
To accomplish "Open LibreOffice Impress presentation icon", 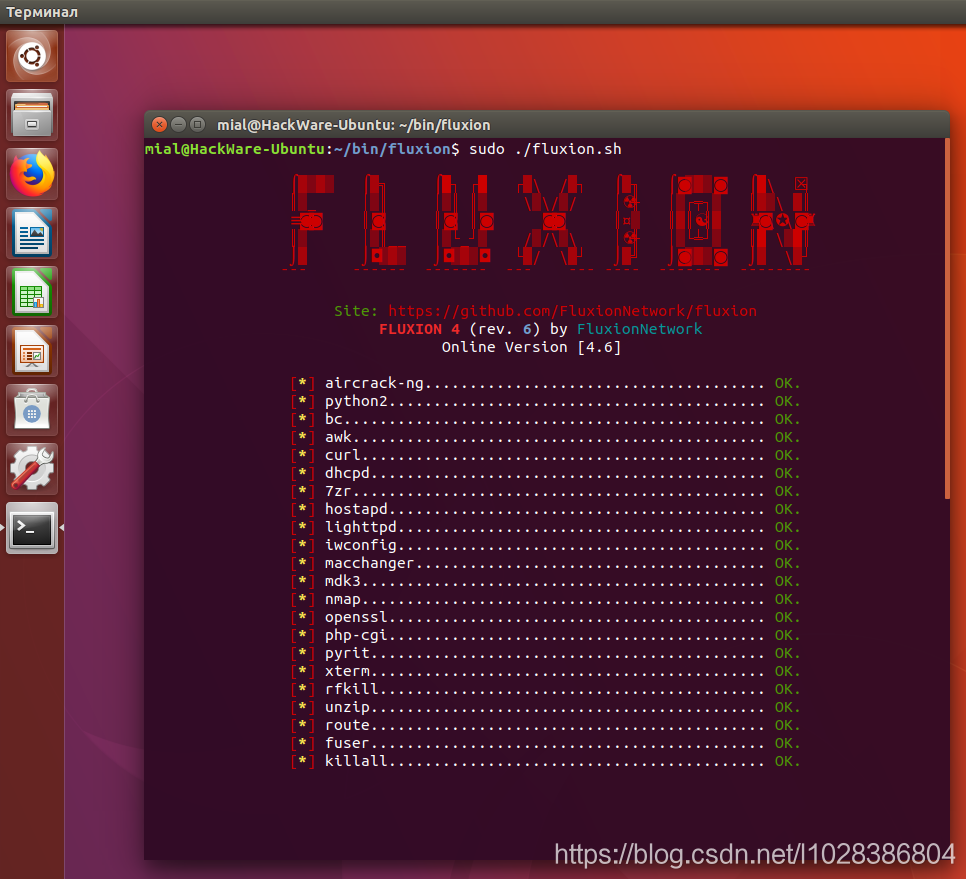I will (32, 352).
